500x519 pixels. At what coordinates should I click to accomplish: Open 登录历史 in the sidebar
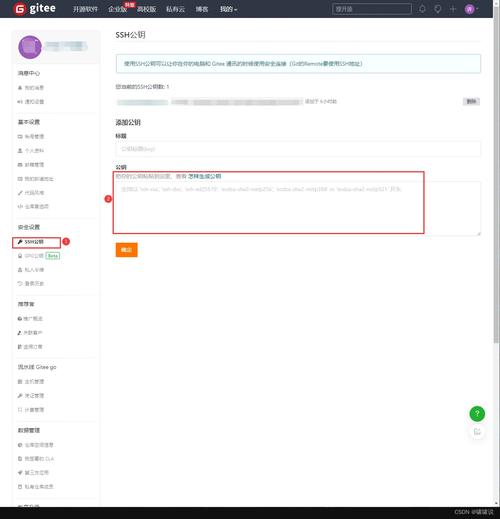click(x=34, y=283)
